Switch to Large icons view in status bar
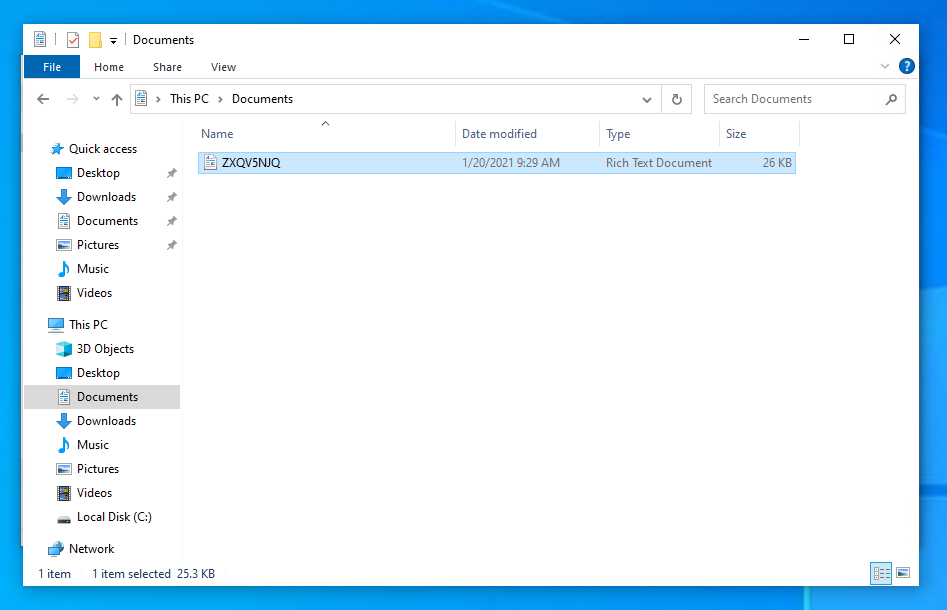This screenshot has width=947, height=610. 903,573
